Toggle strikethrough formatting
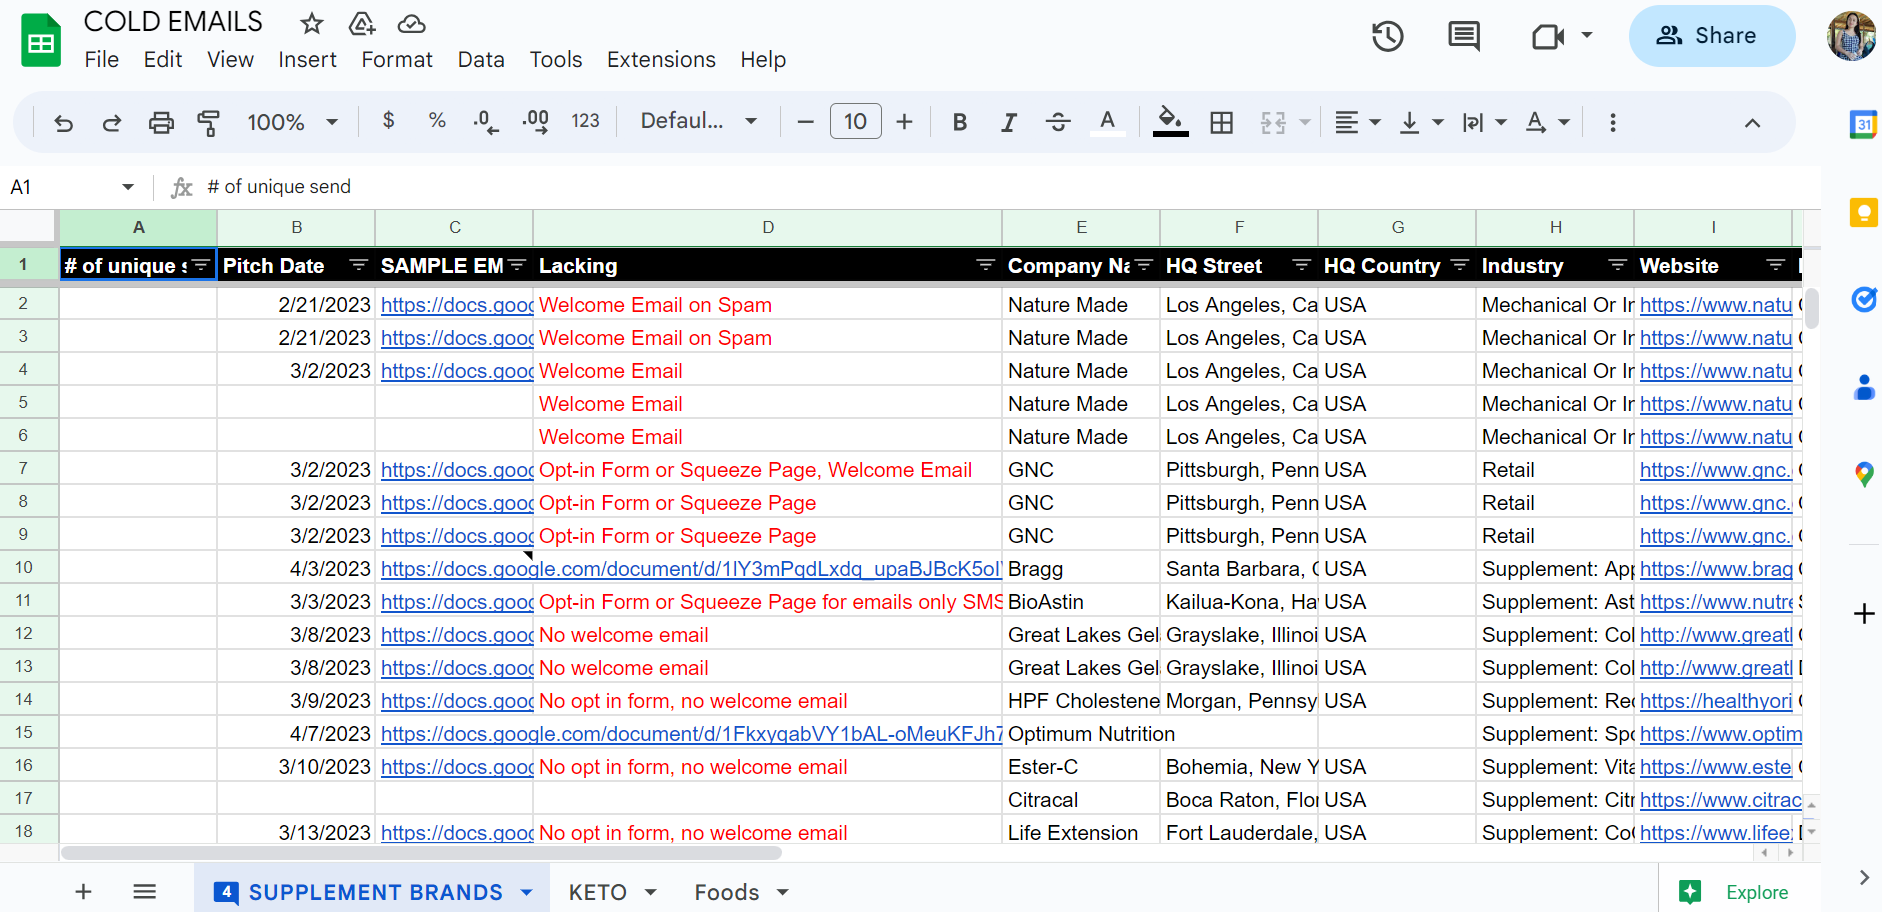The height and width of the screenshot is (912, 1882). (x=1058, y=122)
